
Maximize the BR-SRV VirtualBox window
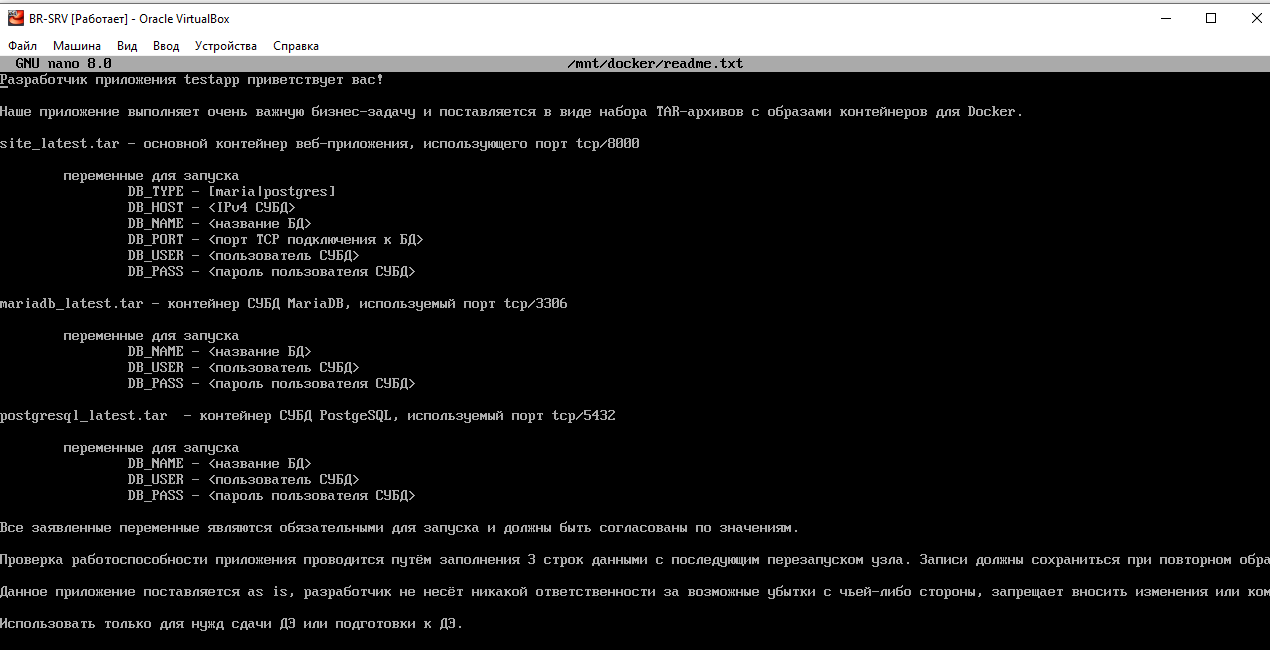click(1211, 18)
